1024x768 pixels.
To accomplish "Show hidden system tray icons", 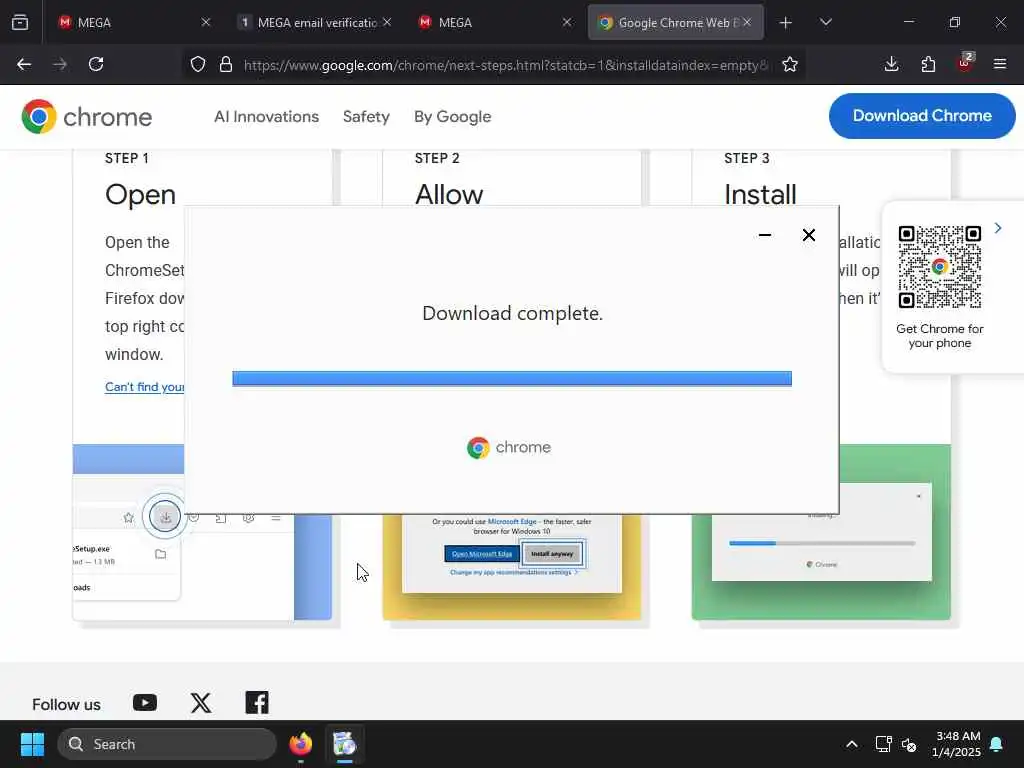I will [852, 744].
